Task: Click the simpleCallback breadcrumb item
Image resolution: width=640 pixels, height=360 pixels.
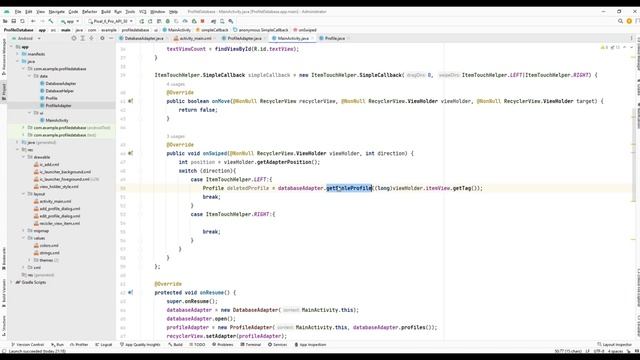Action: click(x=211, y=30)
